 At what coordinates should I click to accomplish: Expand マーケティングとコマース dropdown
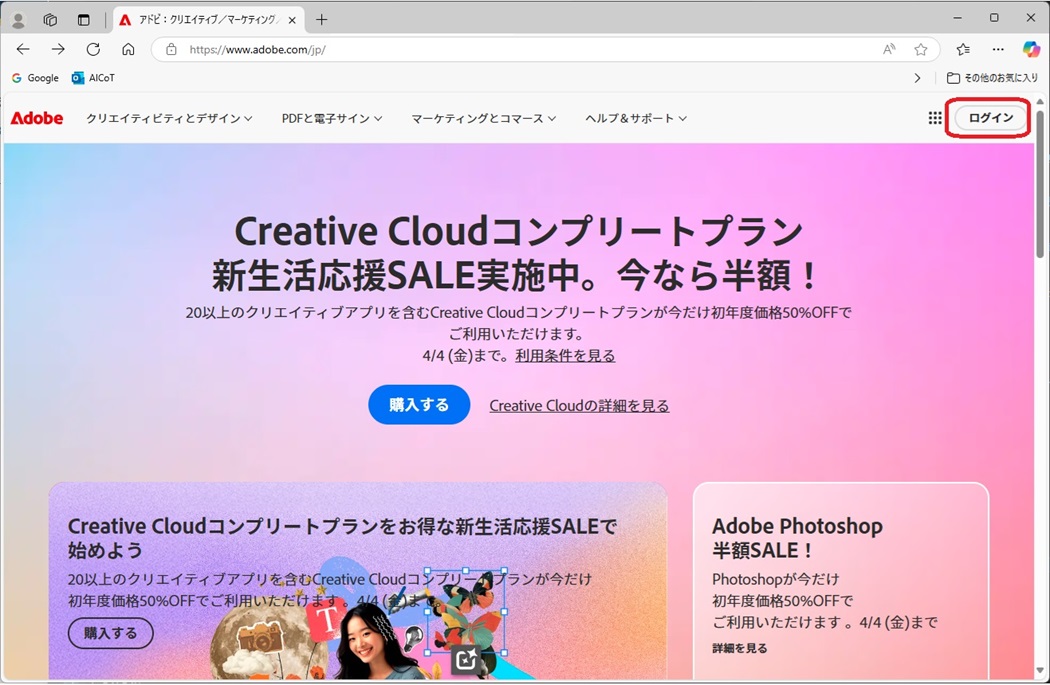point(483,118)
